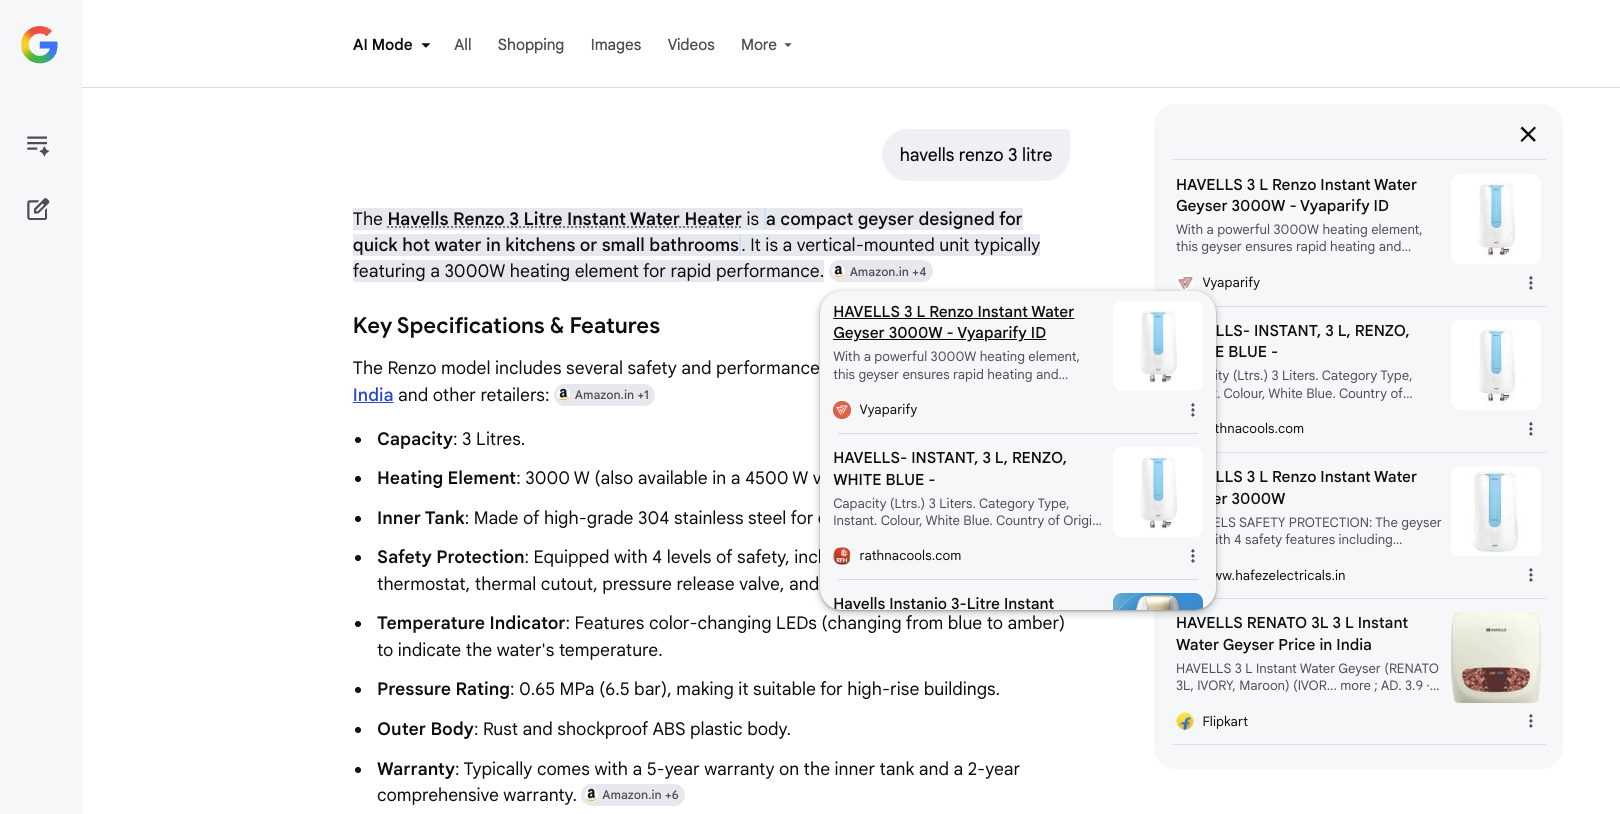Image resolution: width=1620 pixels, height=814 pixels.
Task: Click 'rathnacools.com' source name in popup
Action: [x=910, y=556]
